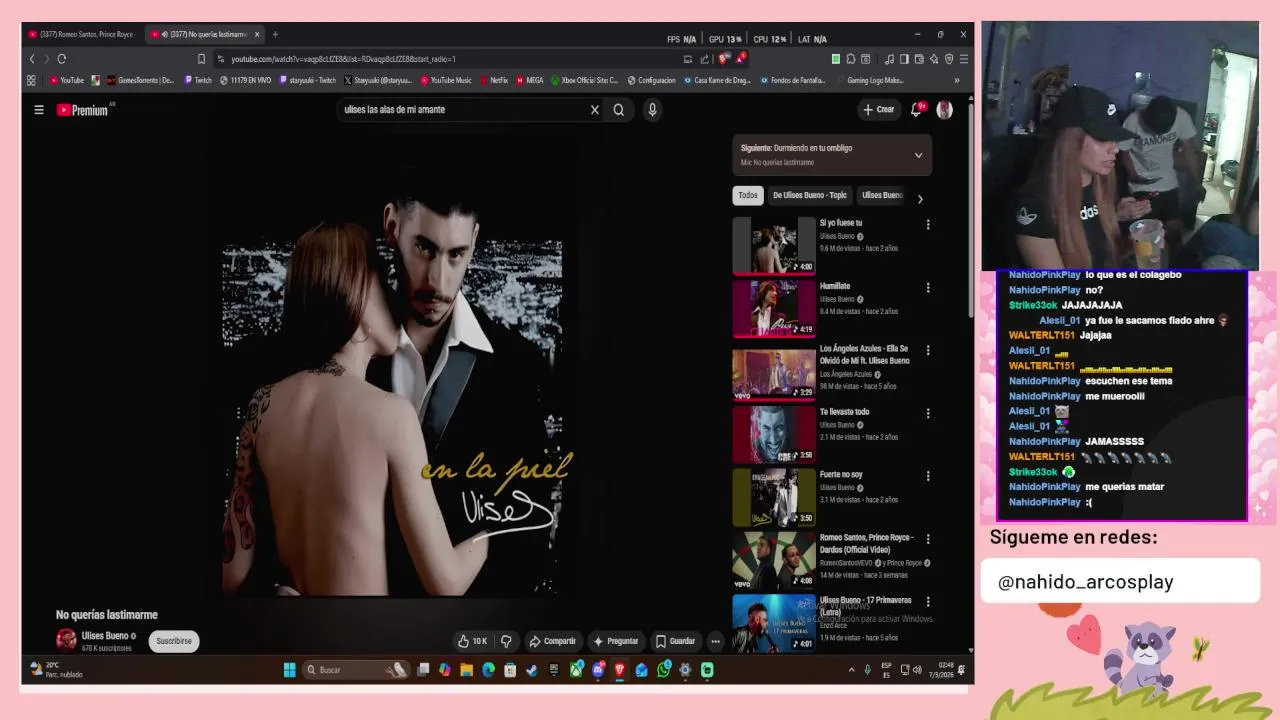Viewport: 1280px width, 720px height.
Task: Open the weather widget showing 20°C
Action: (57, 670)
